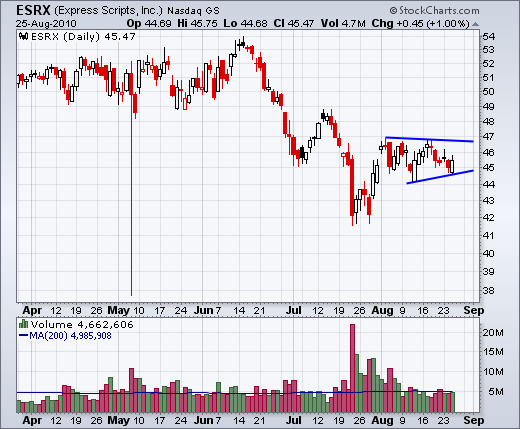Click the 15M volume axis label

(x=493, y=352)
